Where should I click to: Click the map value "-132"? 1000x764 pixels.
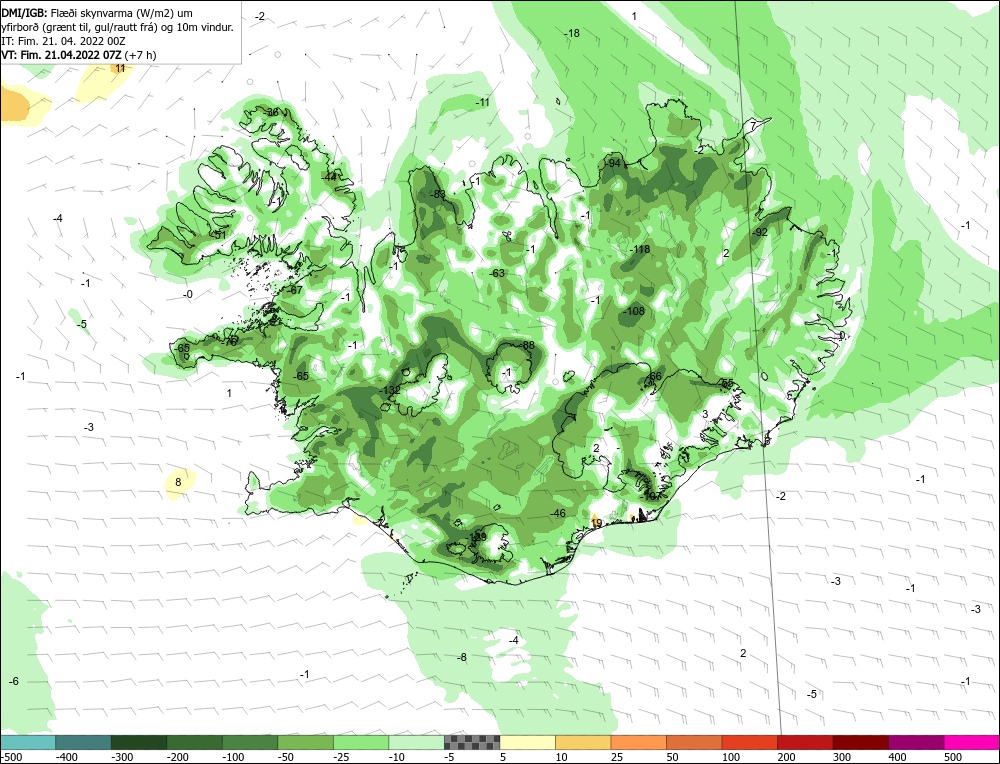coord(389,390)
